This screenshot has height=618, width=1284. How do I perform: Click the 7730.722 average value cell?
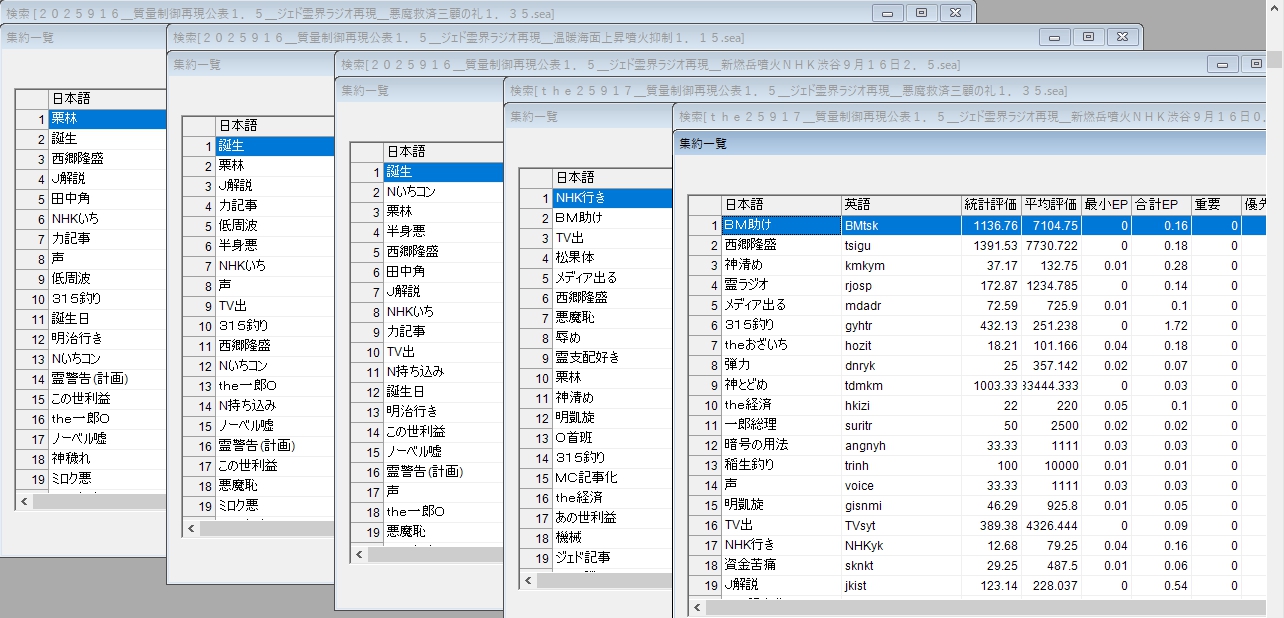coord(1051,245)
